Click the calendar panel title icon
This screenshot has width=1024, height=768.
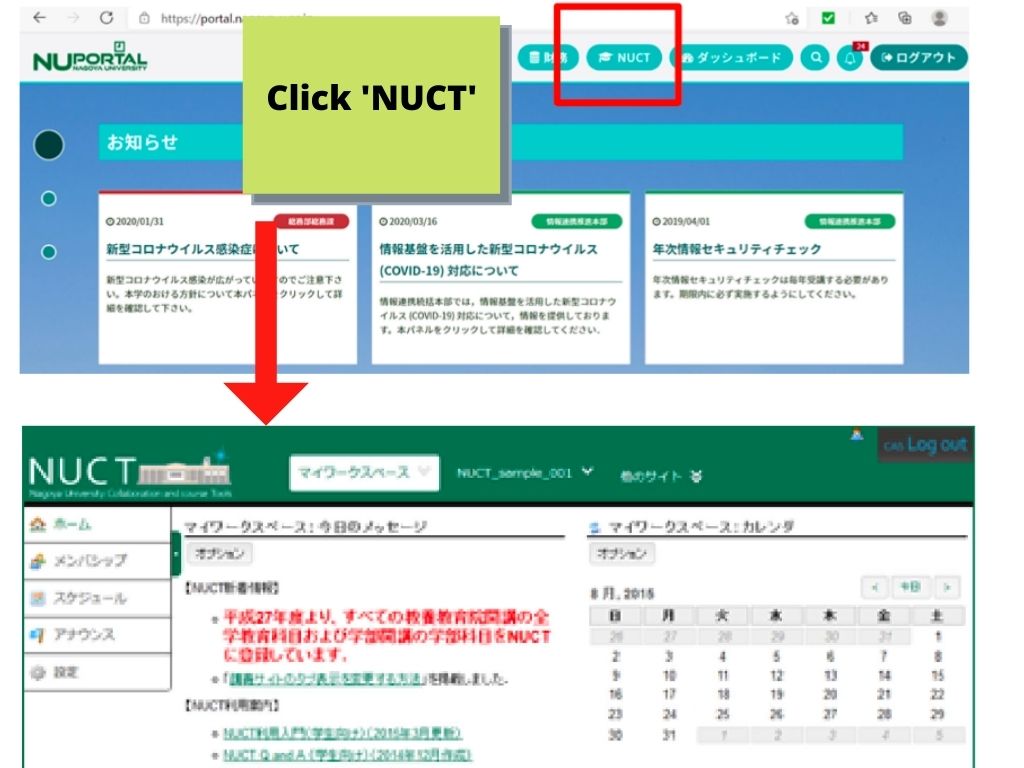595,527
